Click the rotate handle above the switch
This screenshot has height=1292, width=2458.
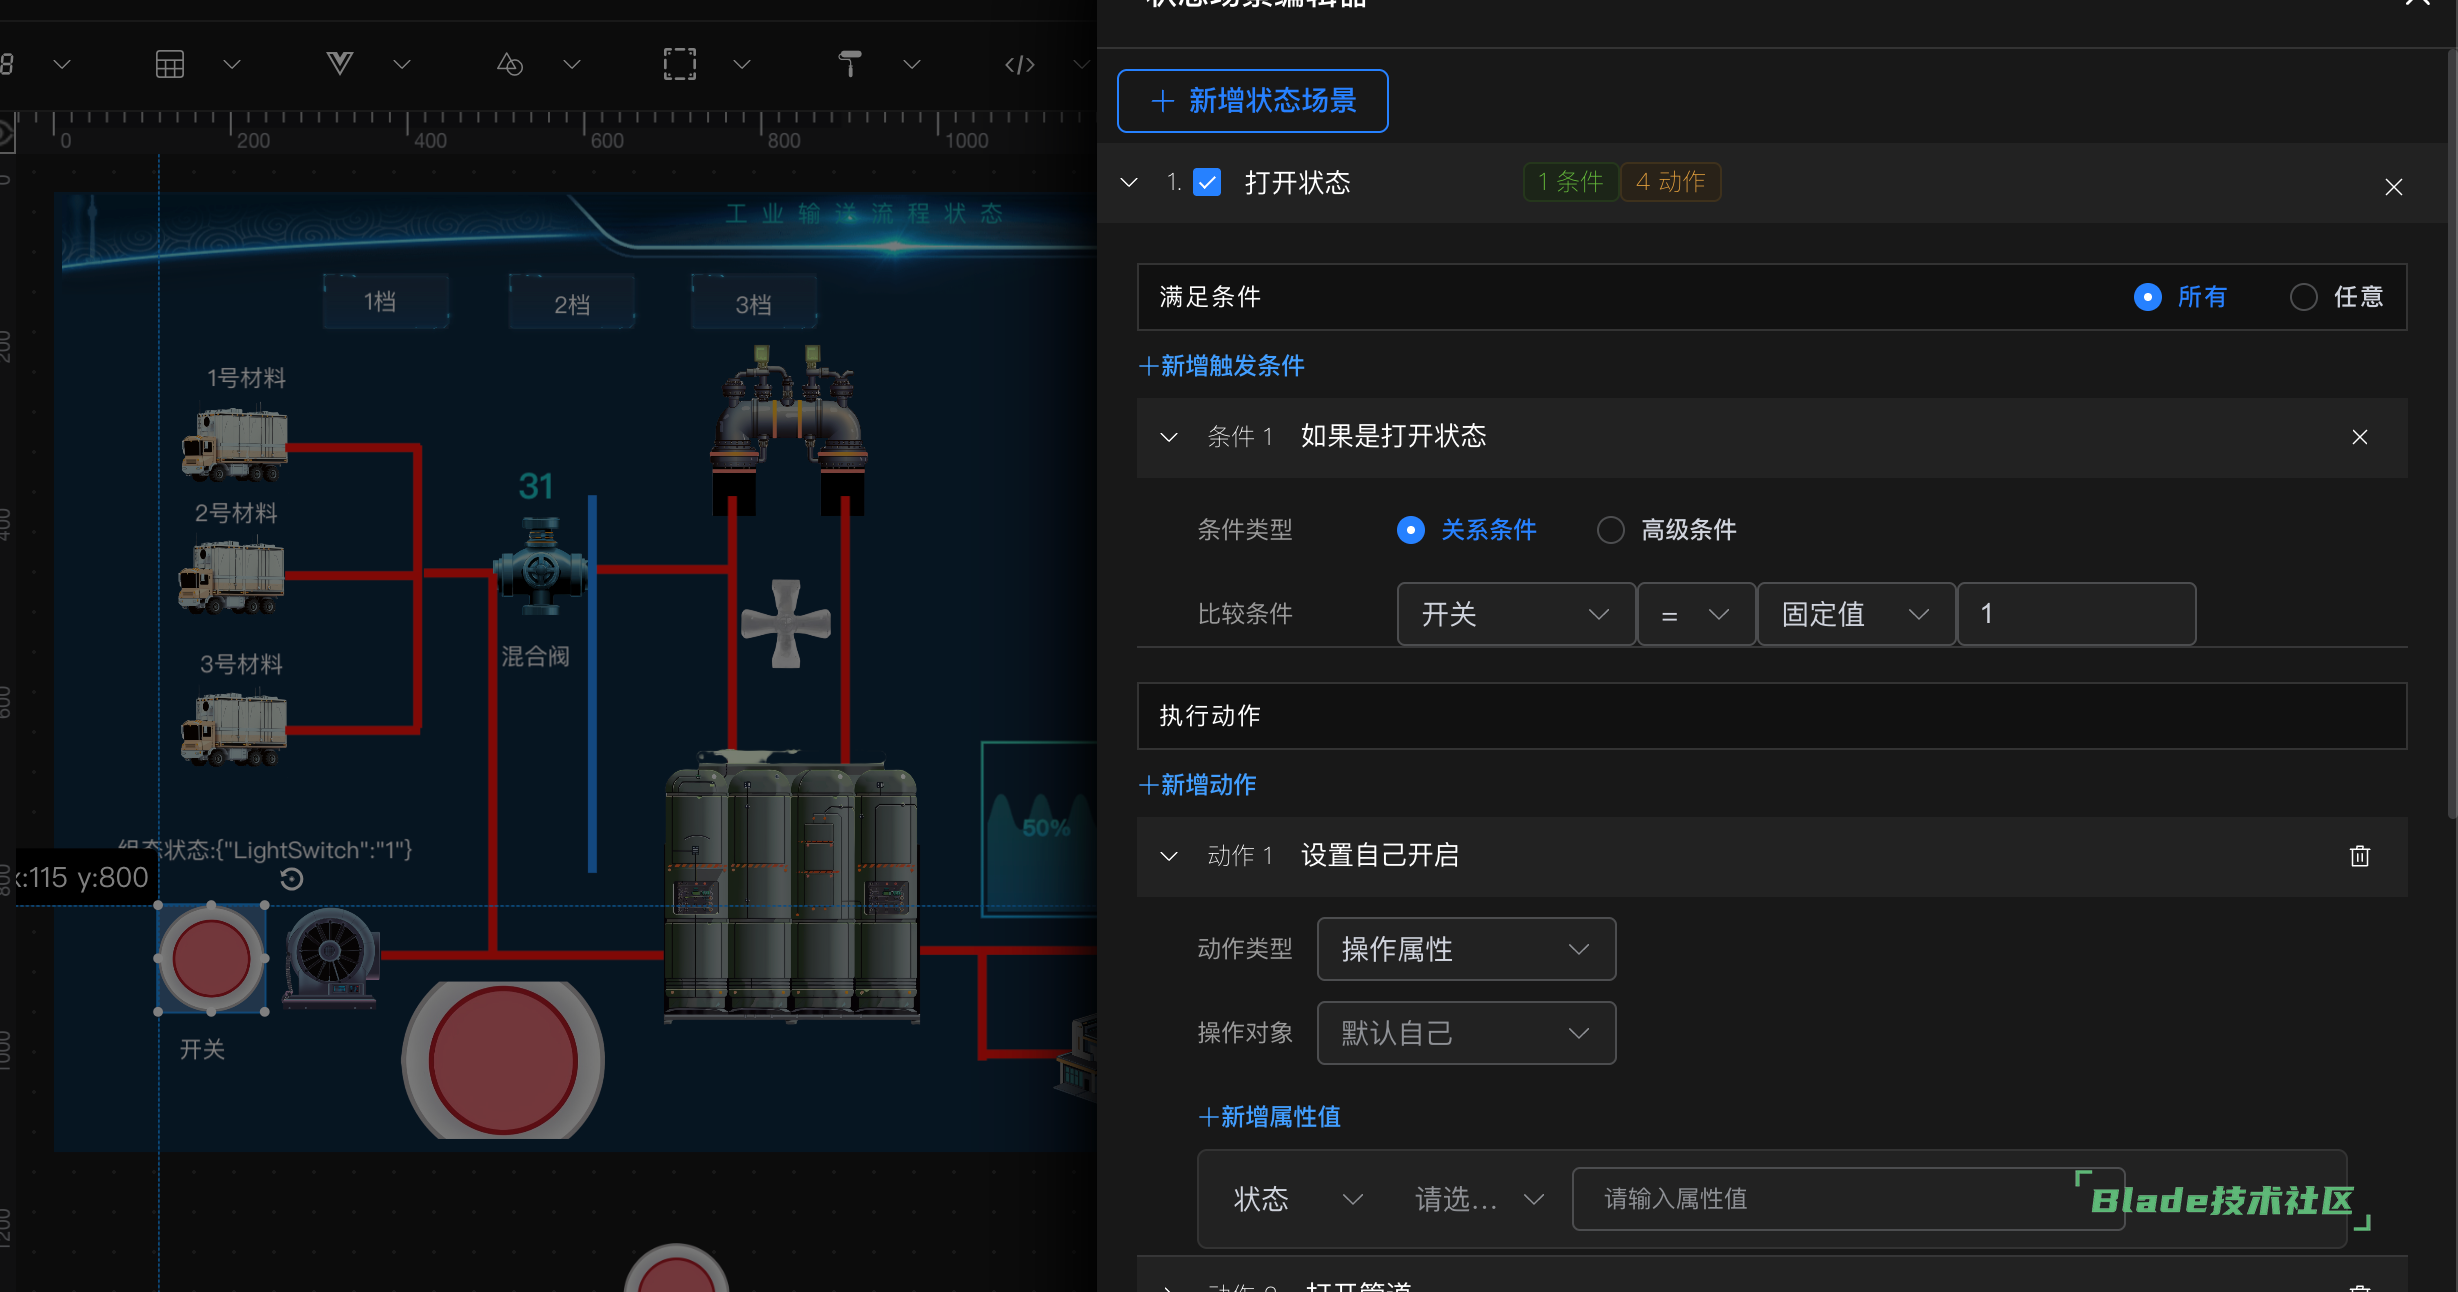[x=291, y=879]
